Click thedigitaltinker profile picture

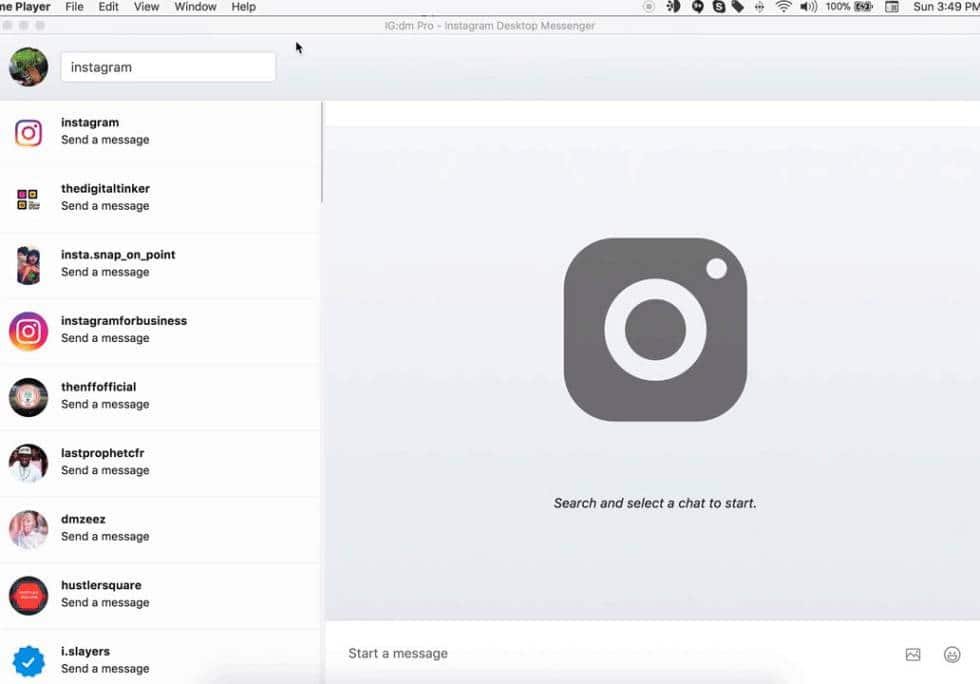point(28,199)
